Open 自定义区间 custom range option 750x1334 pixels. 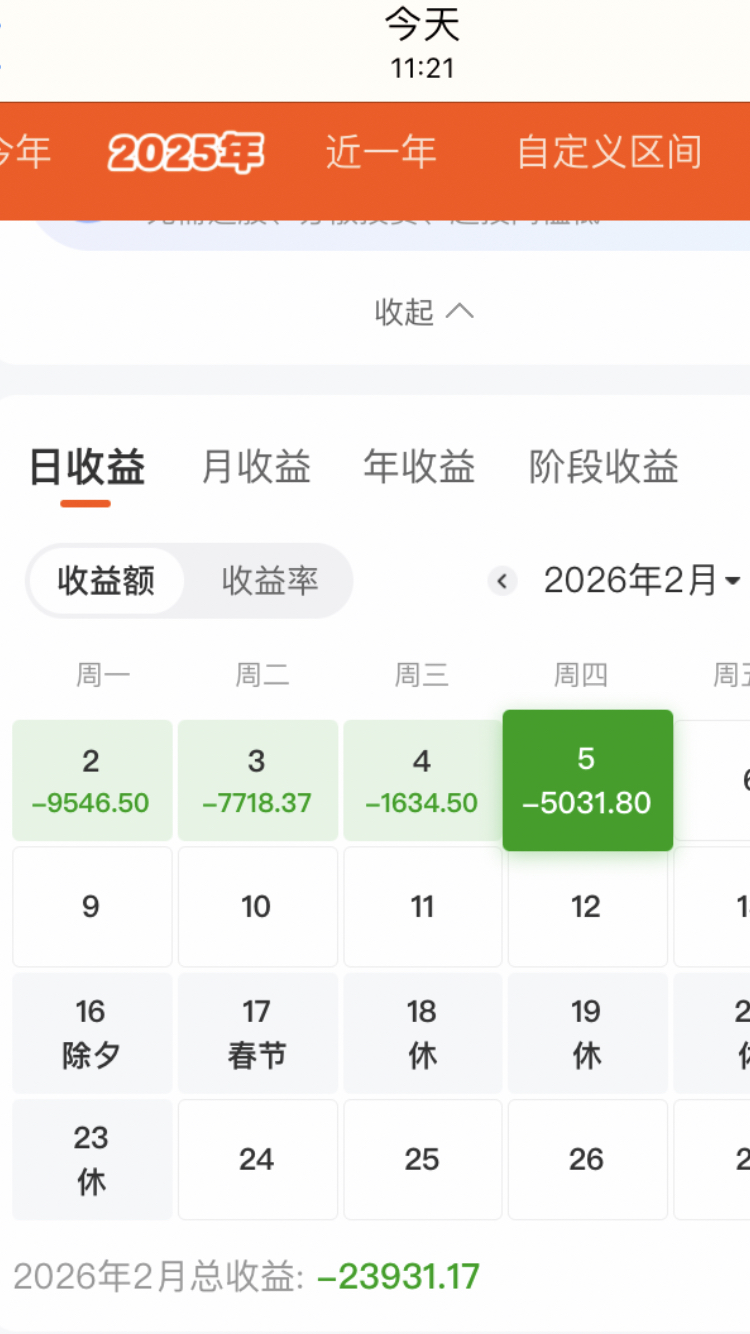click(x=609, y=153)
